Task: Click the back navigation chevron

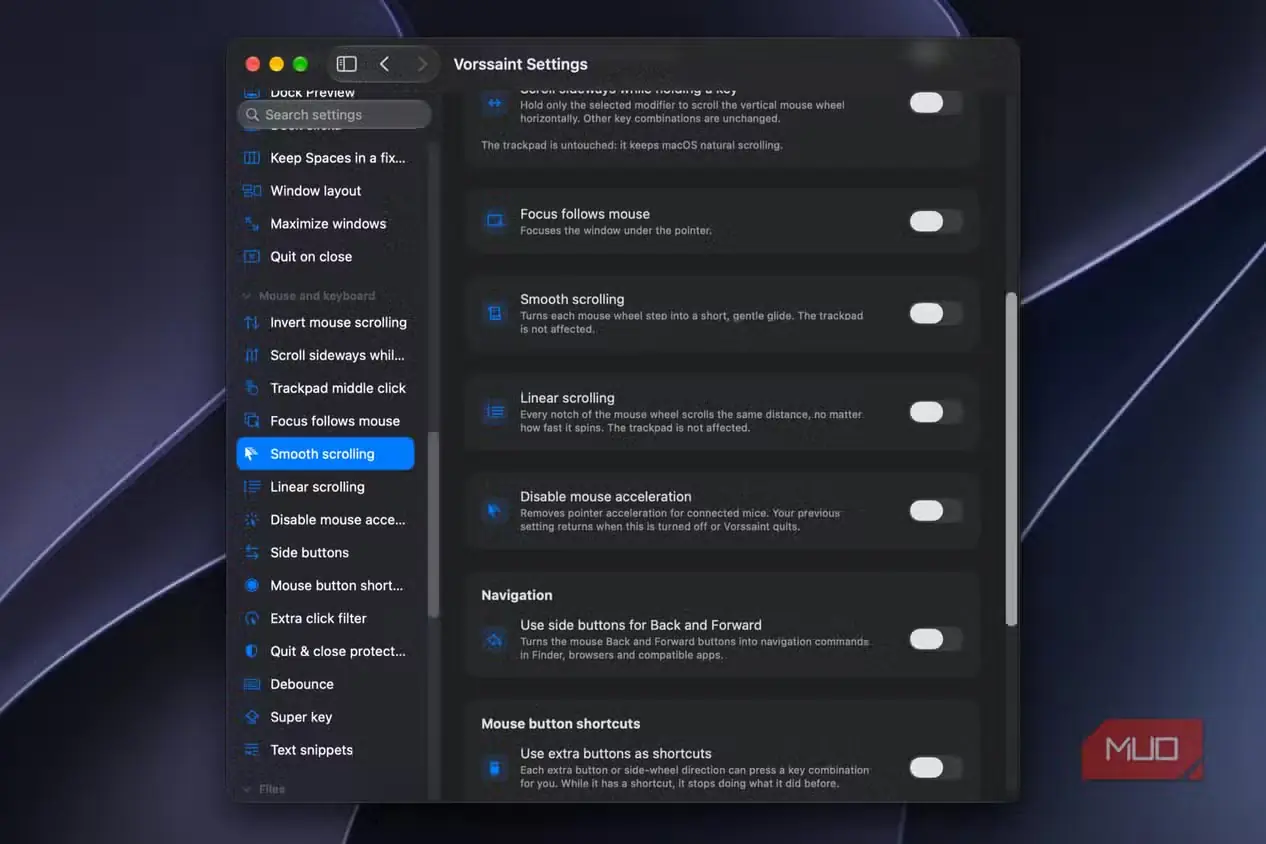Action: click(384, 64)
